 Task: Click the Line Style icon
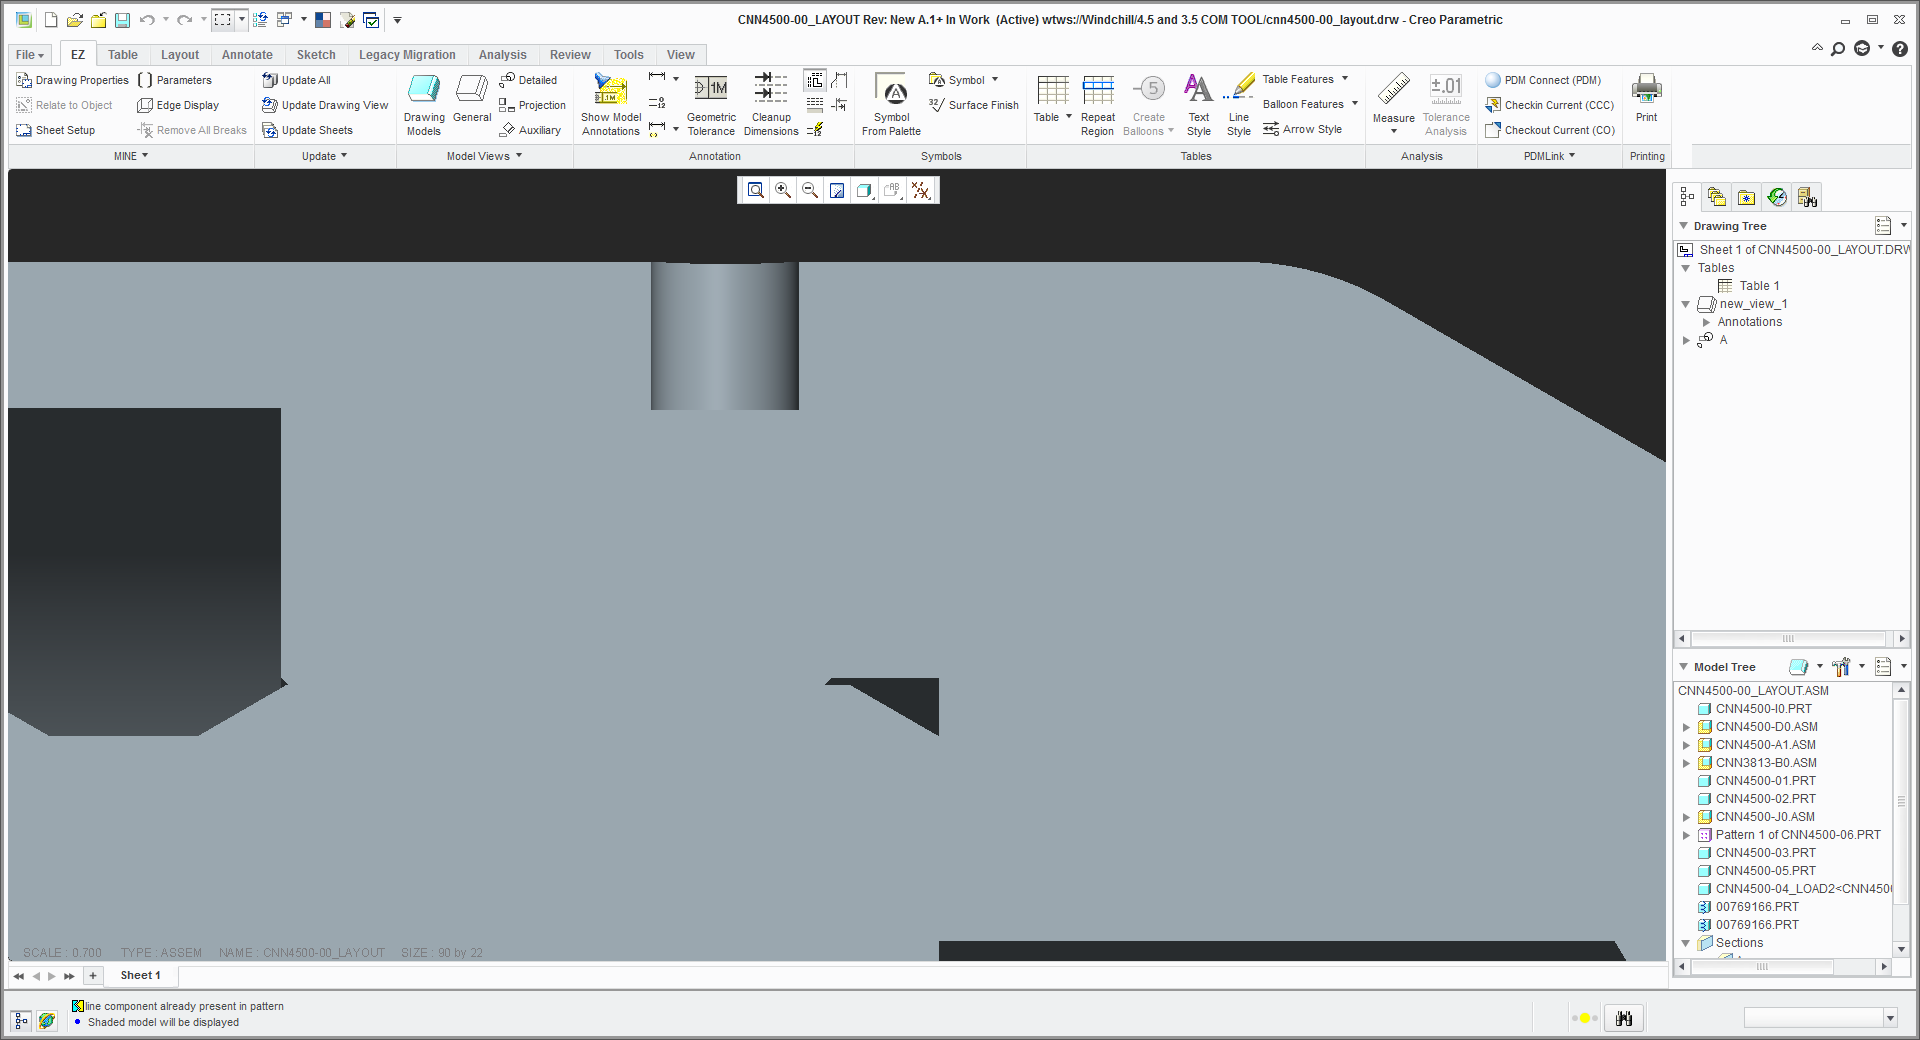pyautogui.click(x=1239, y=103)
